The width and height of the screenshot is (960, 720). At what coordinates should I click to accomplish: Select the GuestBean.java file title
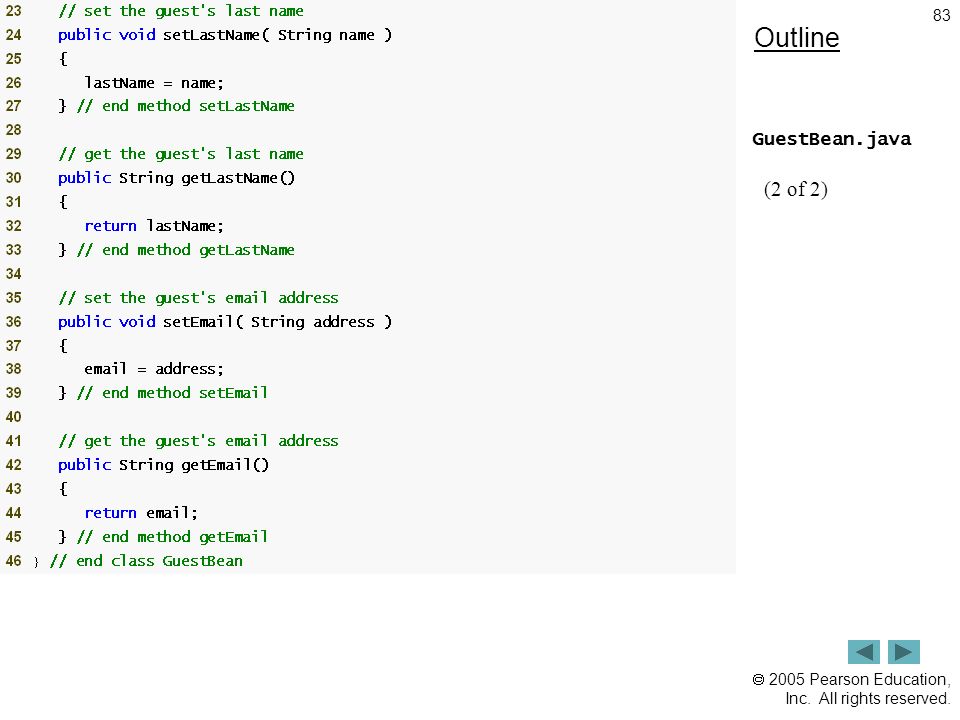[831, 140]
